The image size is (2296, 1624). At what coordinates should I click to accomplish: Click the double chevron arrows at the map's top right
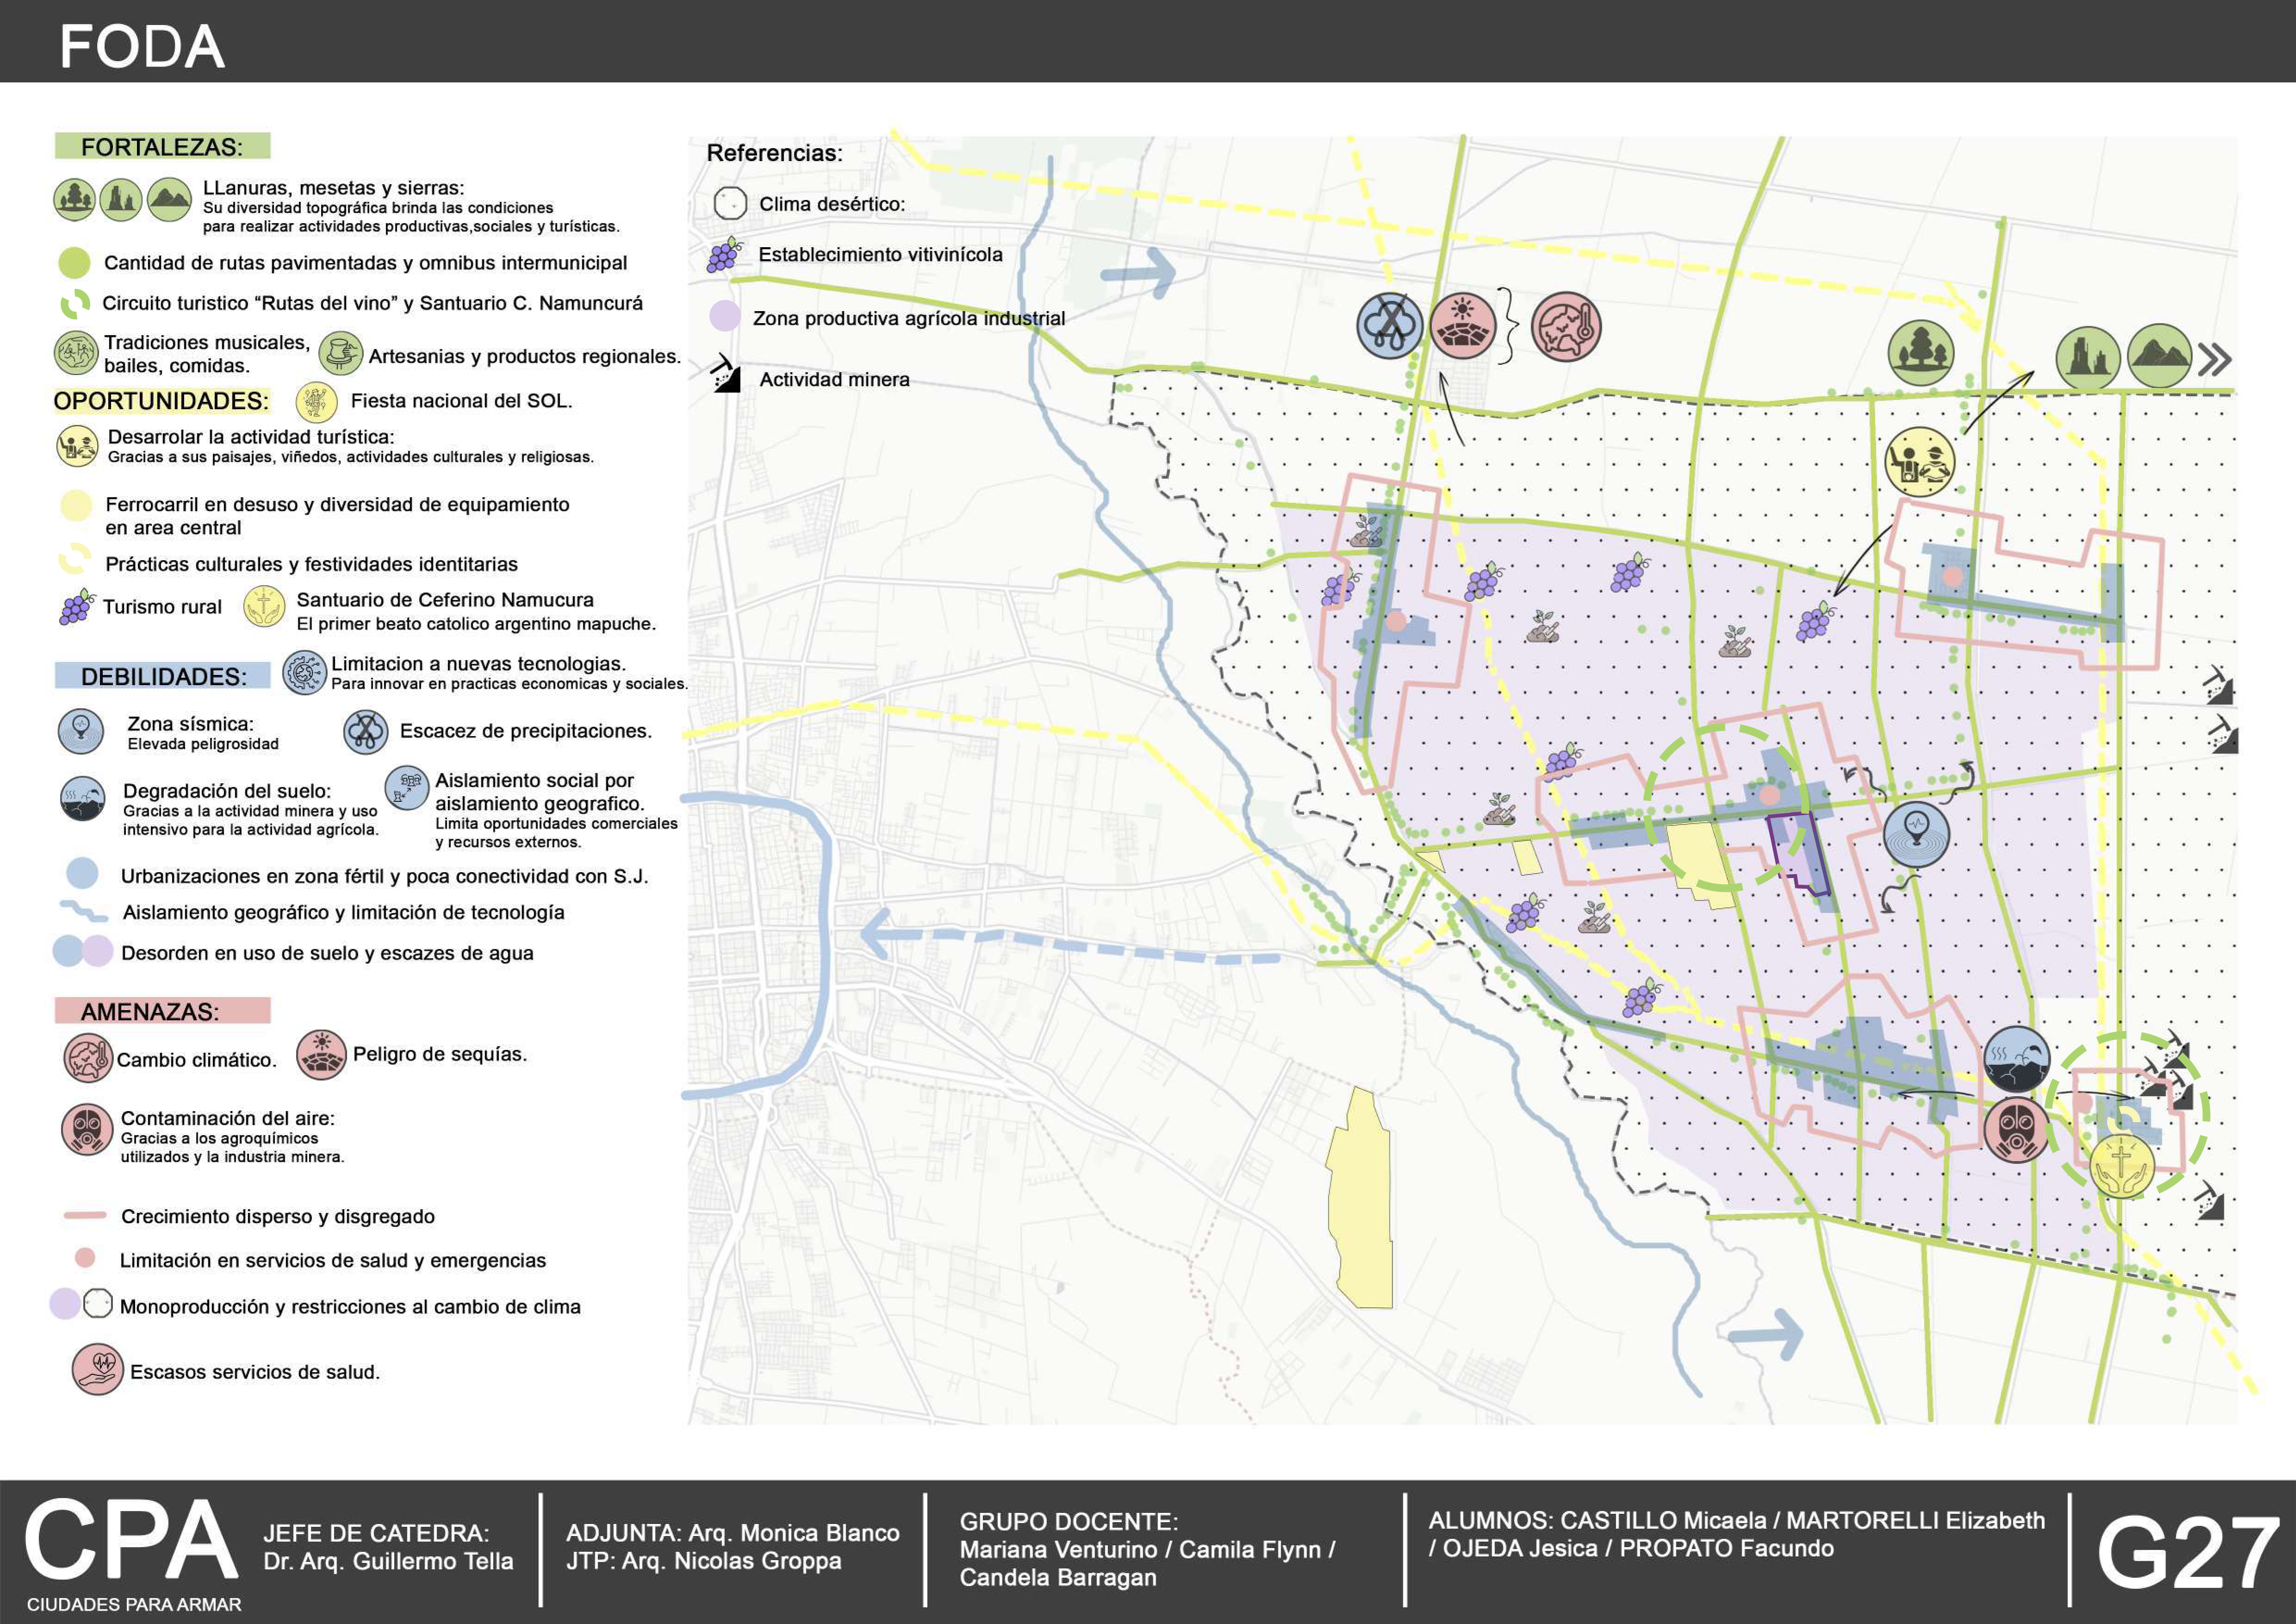coord(2215,359)
